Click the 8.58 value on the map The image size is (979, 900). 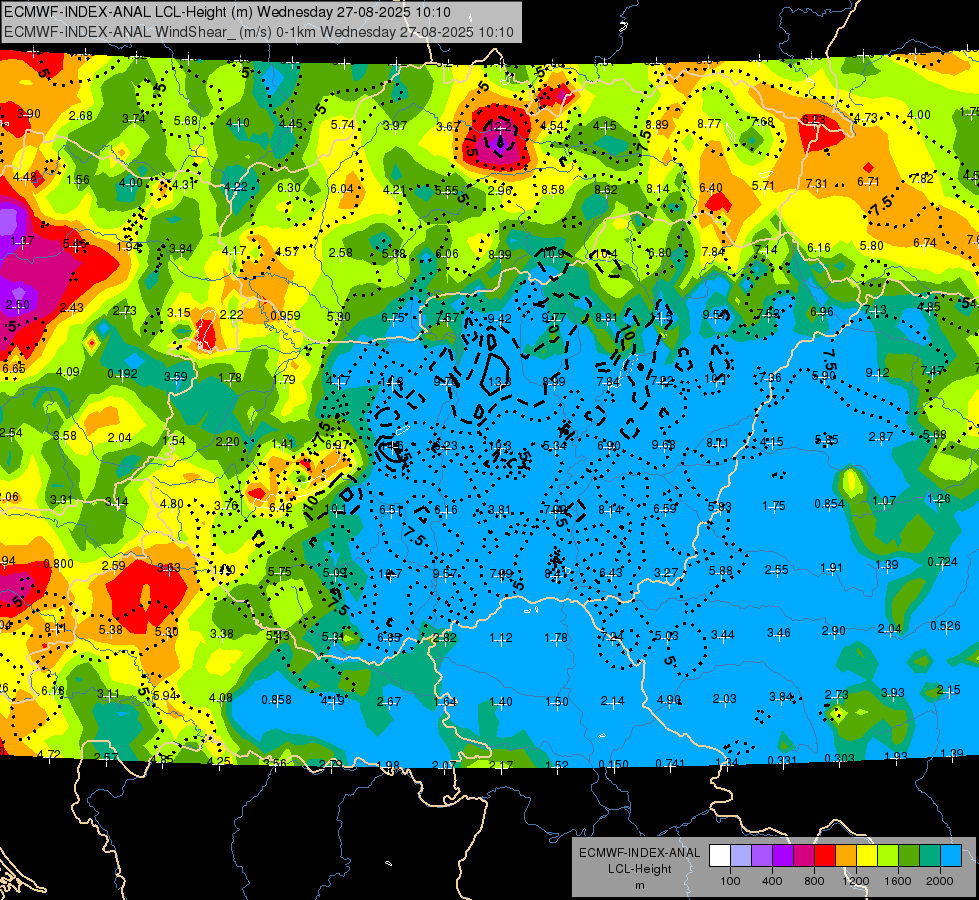point(553,189)
